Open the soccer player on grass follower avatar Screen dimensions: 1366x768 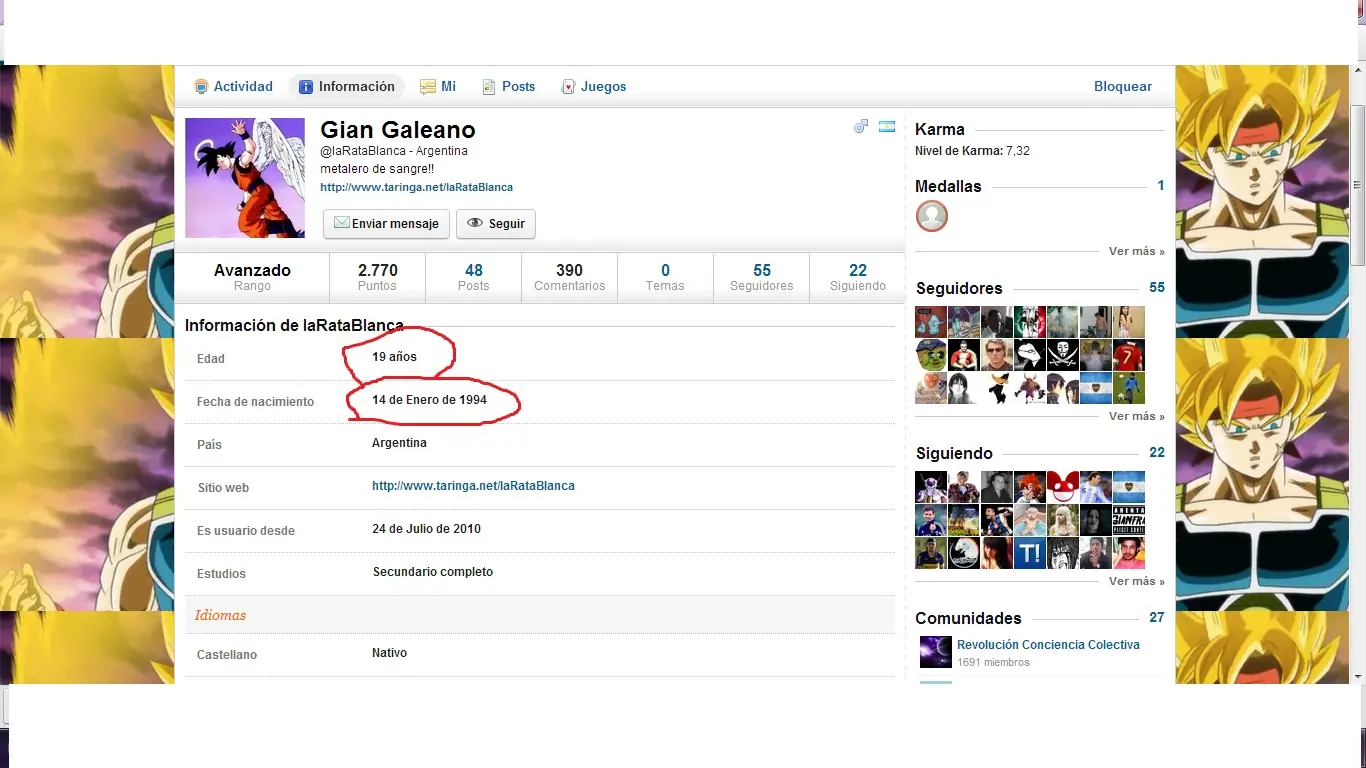[x=1128, y=388]
